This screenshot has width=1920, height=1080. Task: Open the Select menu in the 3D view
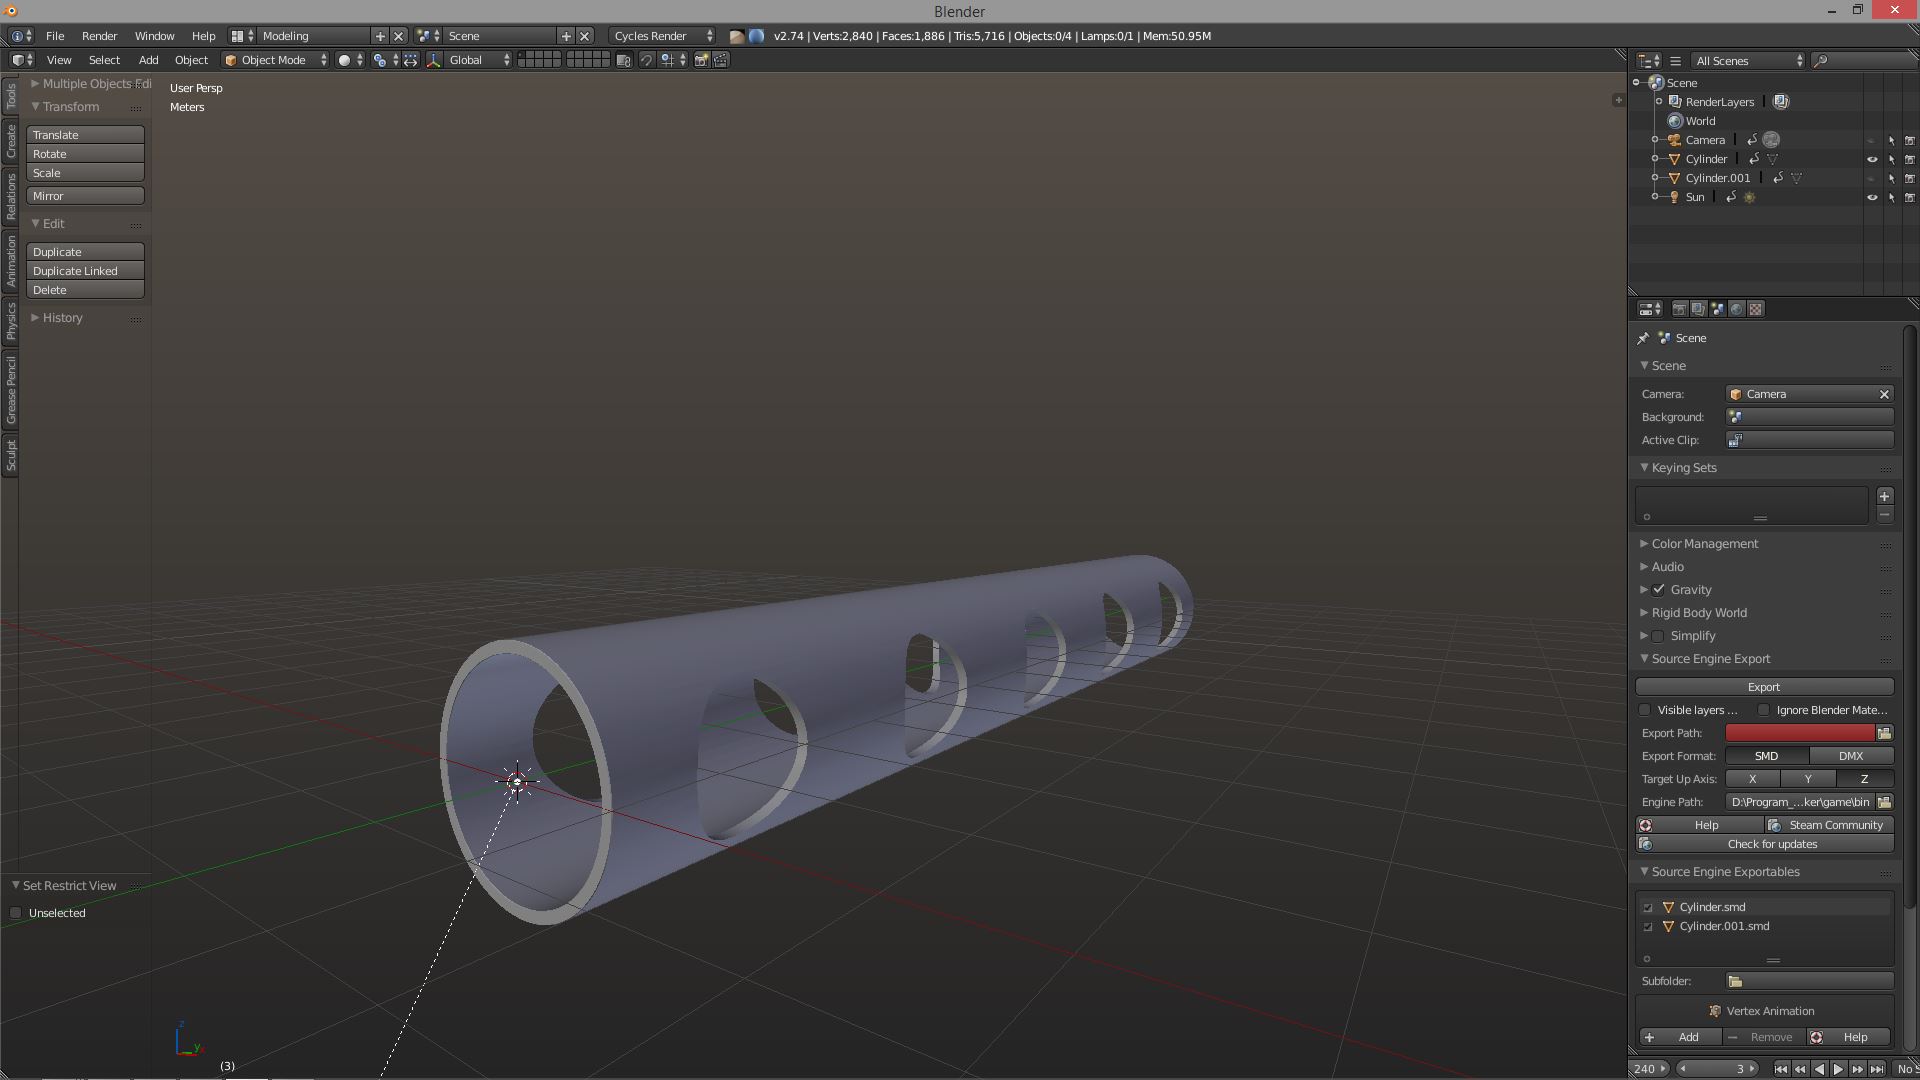click(104, 60)
